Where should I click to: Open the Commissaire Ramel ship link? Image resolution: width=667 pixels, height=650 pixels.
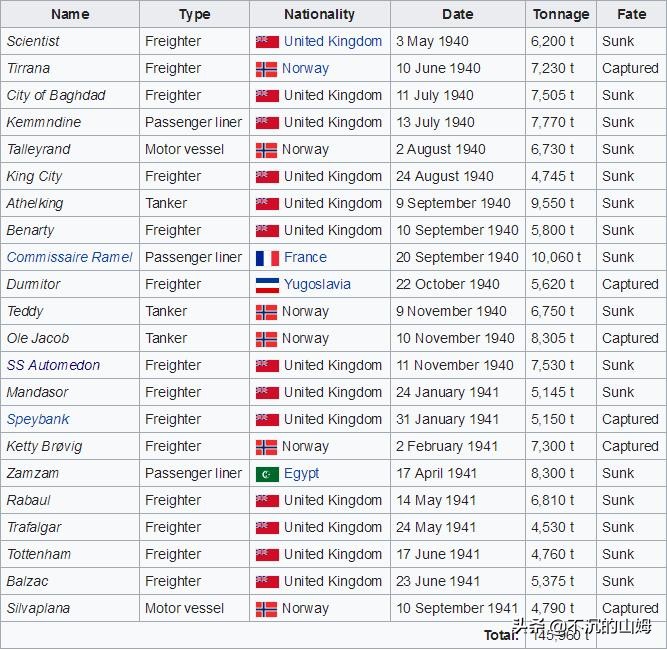(69, 257)
